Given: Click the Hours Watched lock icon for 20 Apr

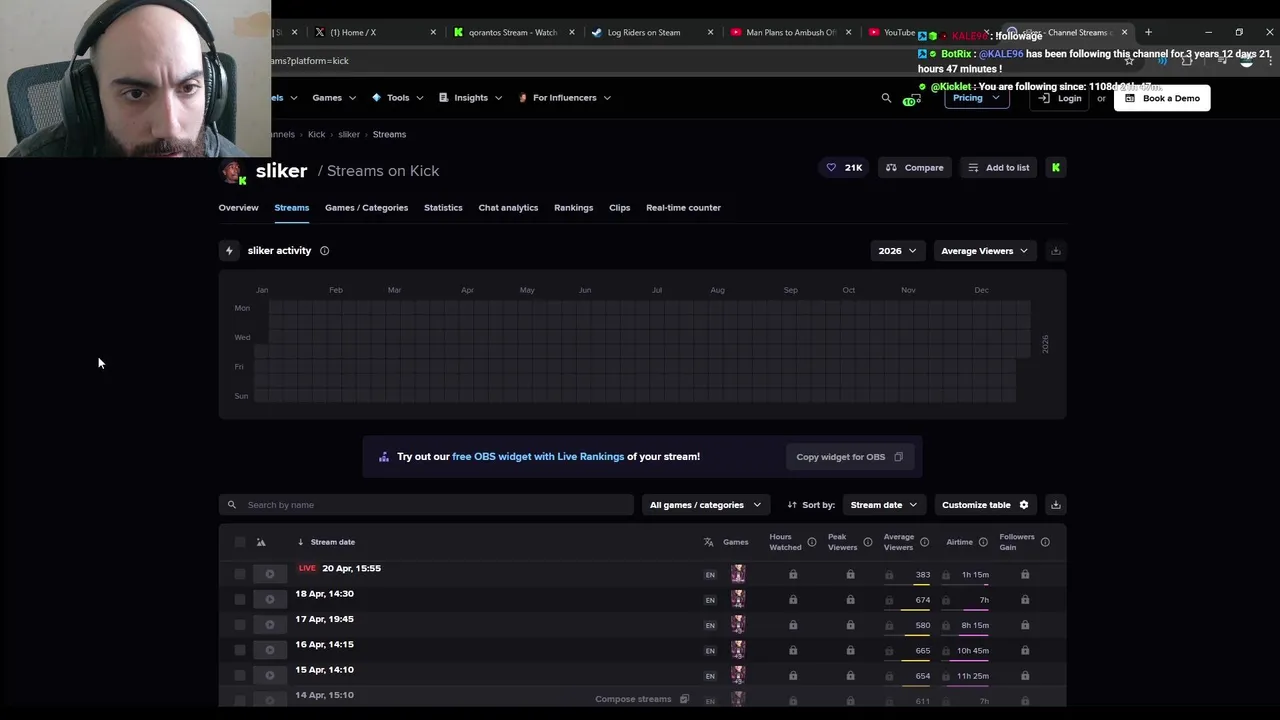Looking at the screenshot, I should point(793,575).
